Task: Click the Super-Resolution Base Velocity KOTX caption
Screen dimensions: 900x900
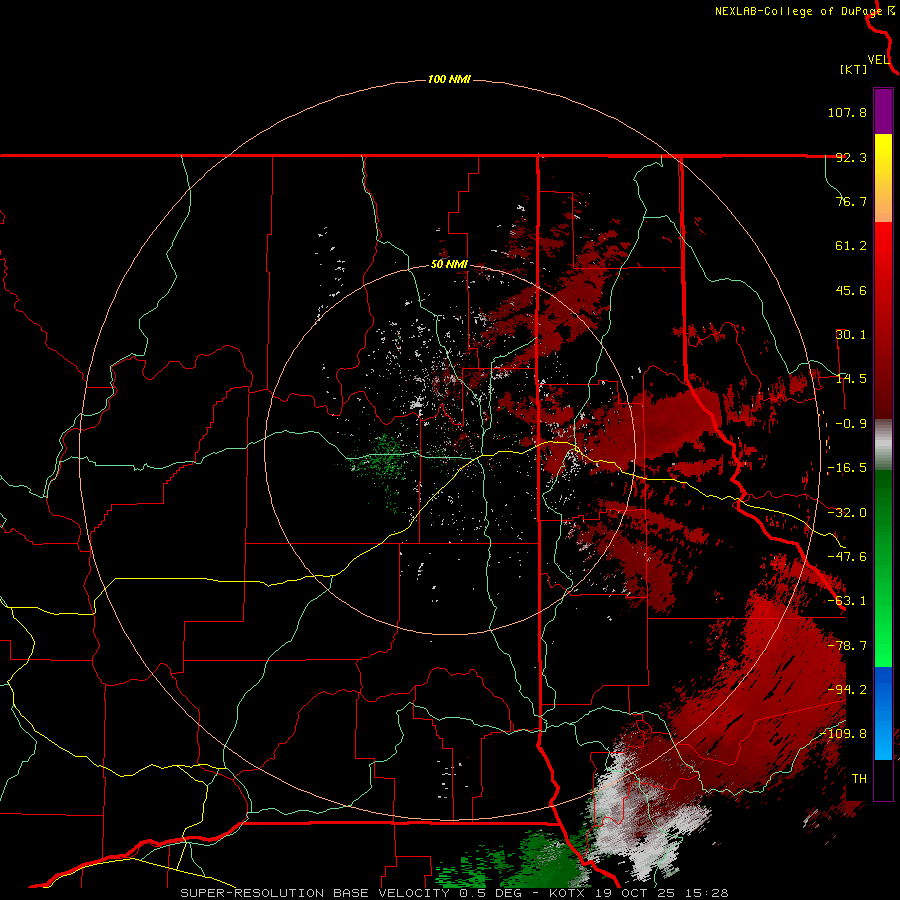Action: tap(454, 893)
